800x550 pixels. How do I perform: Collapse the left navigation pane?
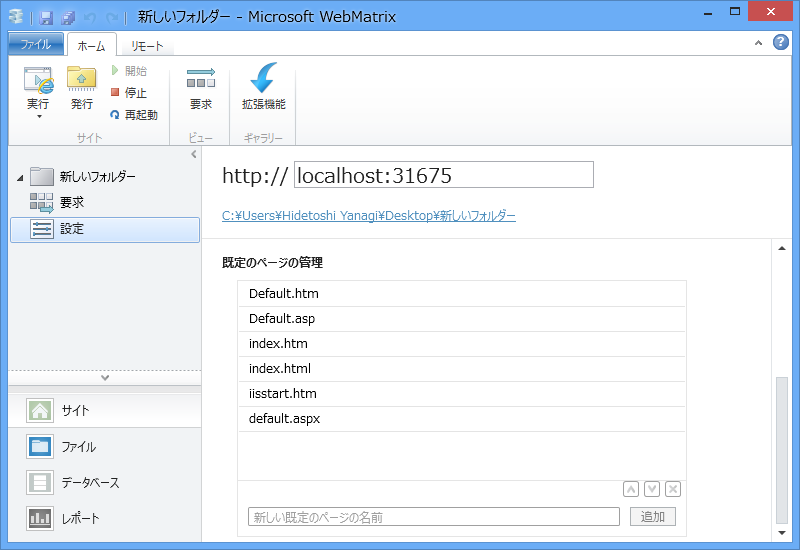pos(194,154)
